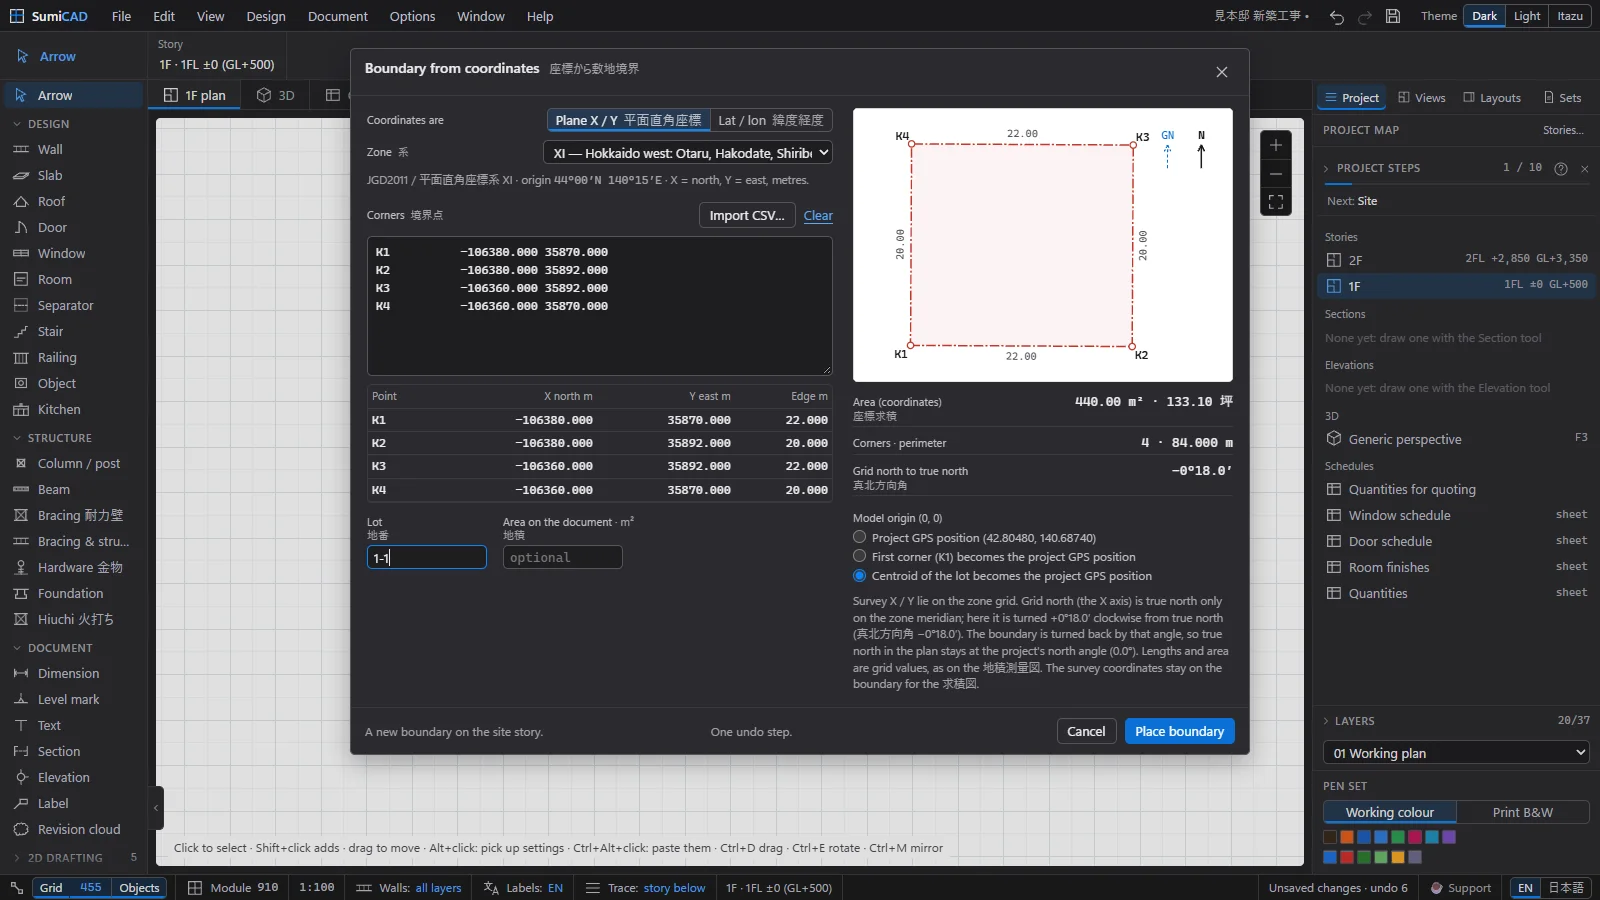Switch to the 3D view tab
This screenshot has width=1600, height=900.
[276, 95]
